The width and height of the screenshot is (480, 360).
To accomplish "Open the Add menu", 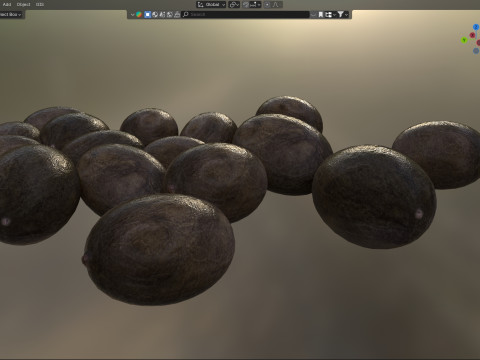I will 7,4.
